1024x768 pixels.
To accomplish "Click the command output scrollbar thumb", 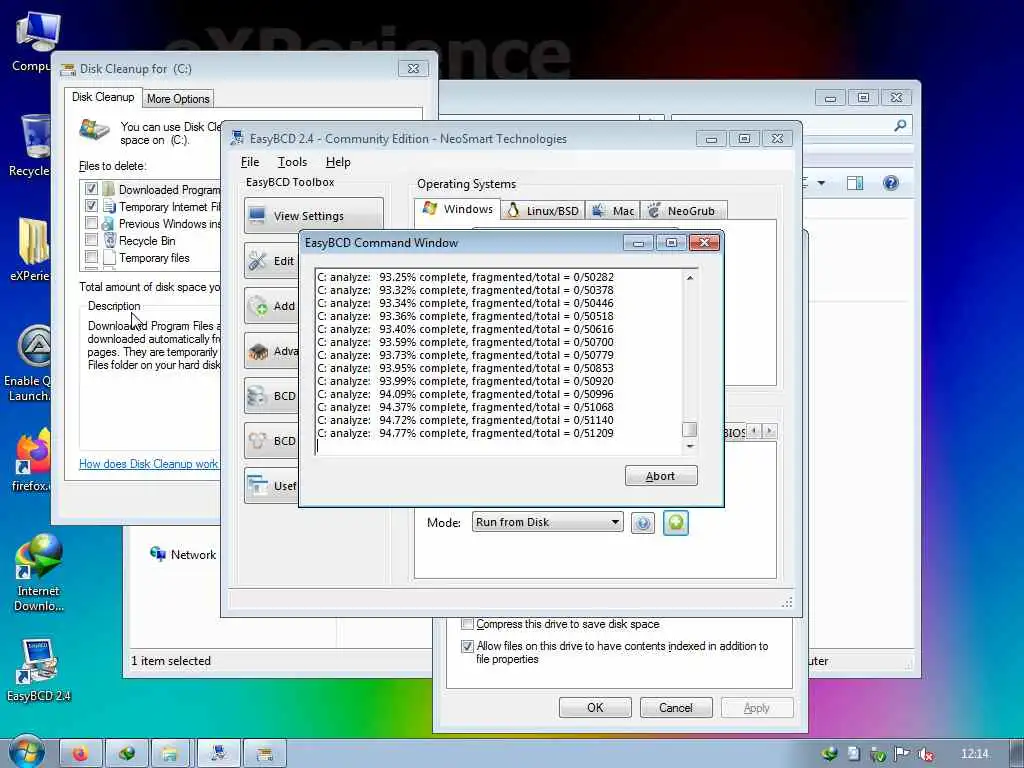I will (x=690, y=429).
